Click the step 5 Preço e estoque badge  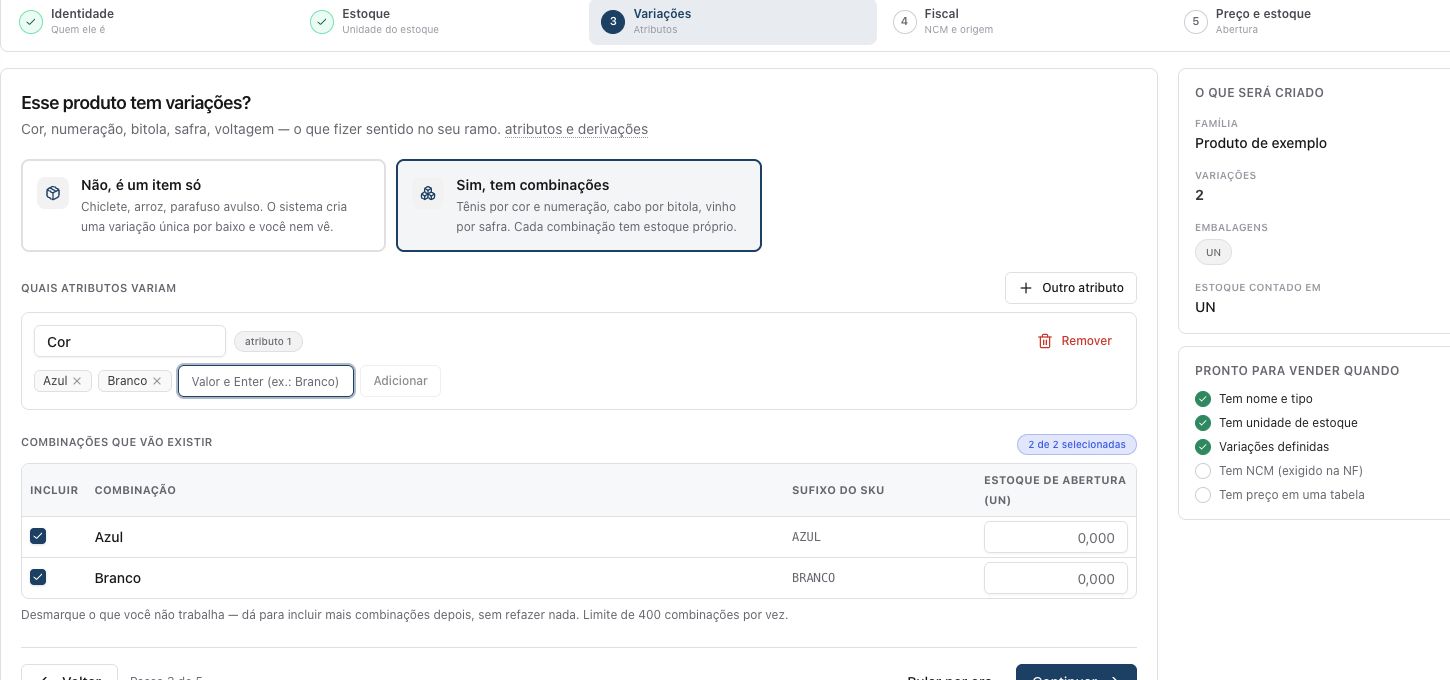1196,22
